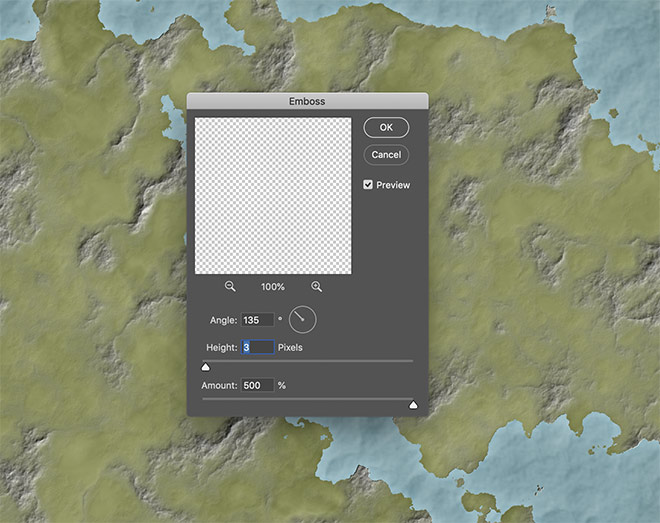Viewport: 660px width, 523px height.
Task: Click the Amount slider handle
Action: pos(412,405)
